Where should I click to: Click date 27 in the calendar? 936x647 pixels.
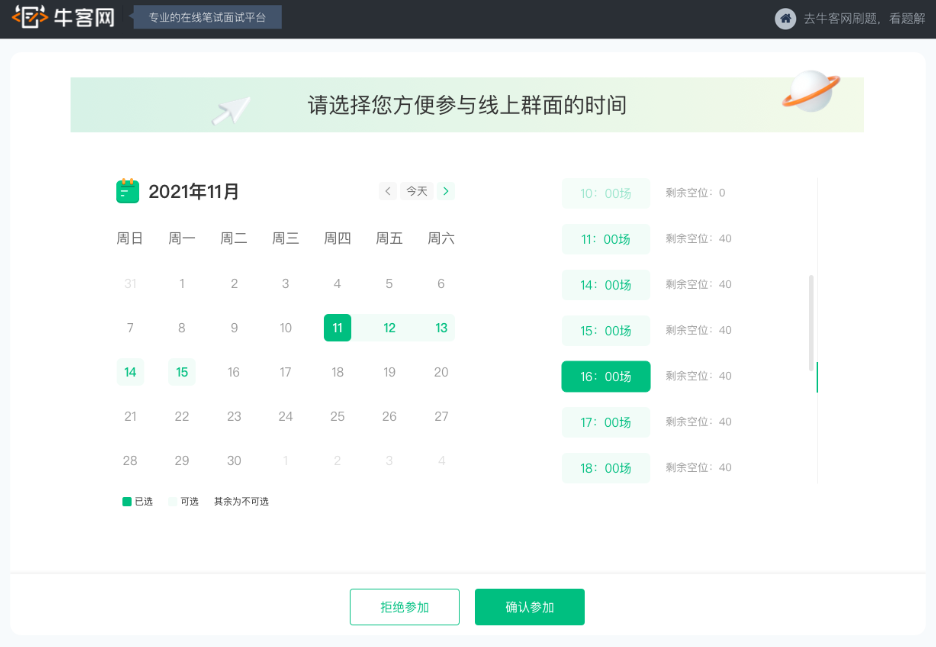[441, 416]
